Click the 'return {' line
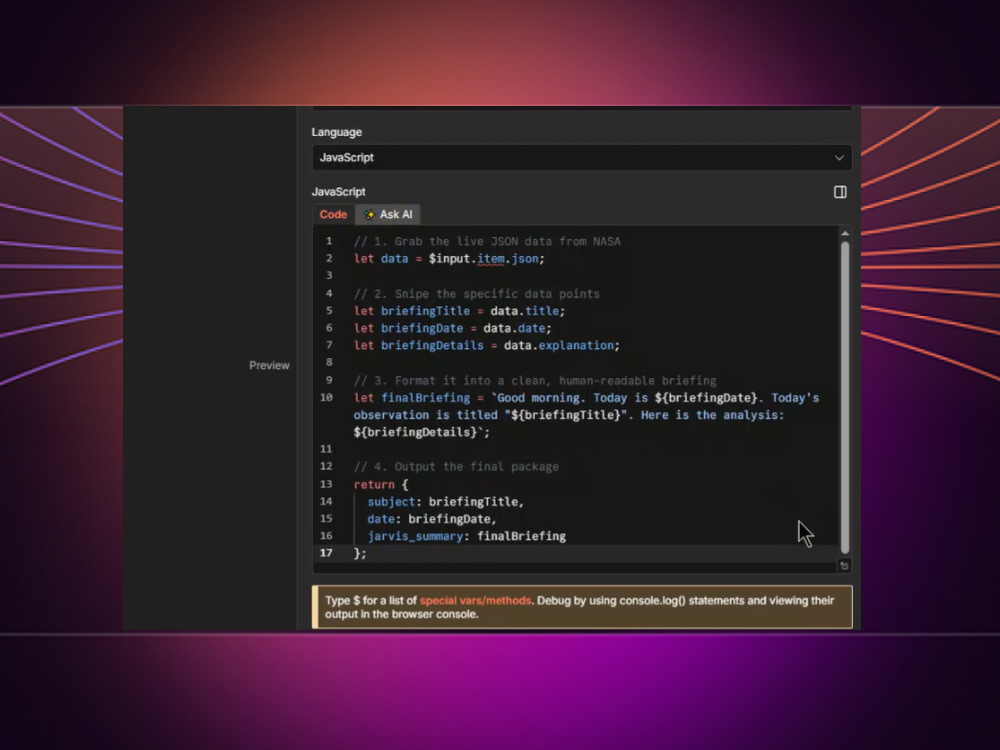This screenshot has height=750, width=1000. pos(381,484)
